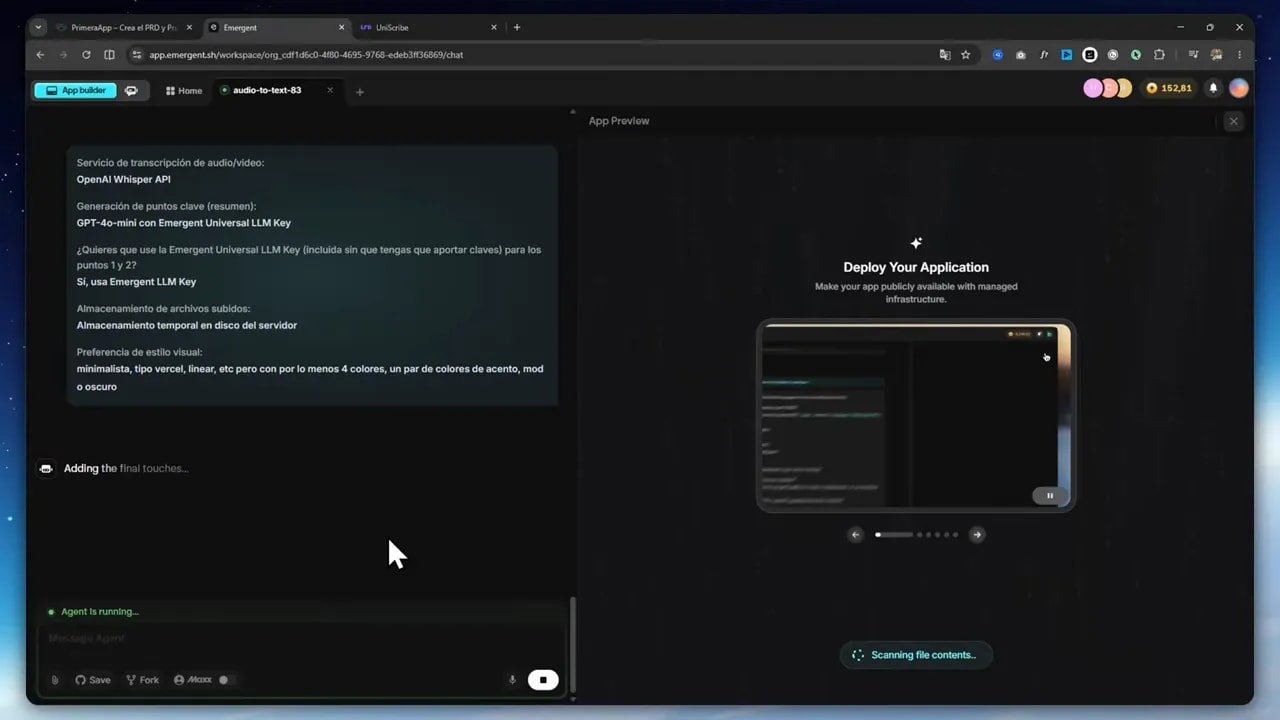
Task: Select the App builder mode button
Action: 75,90
